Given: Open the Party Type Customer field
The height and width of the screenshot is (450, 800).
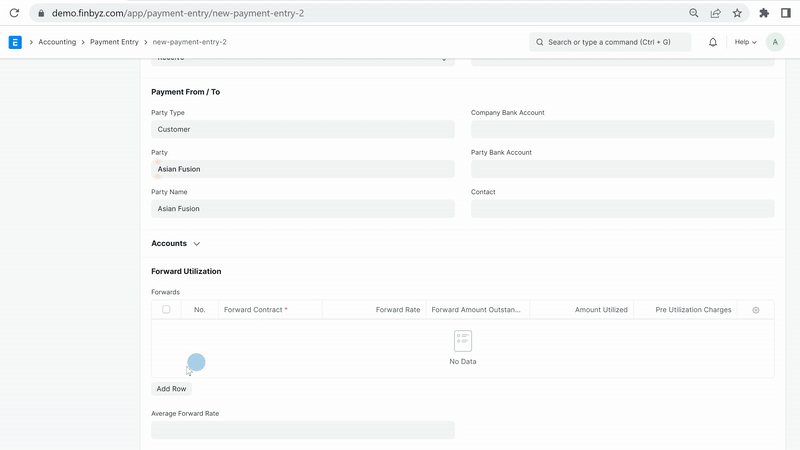Looking at the screenshot, I should coord(302,129).
